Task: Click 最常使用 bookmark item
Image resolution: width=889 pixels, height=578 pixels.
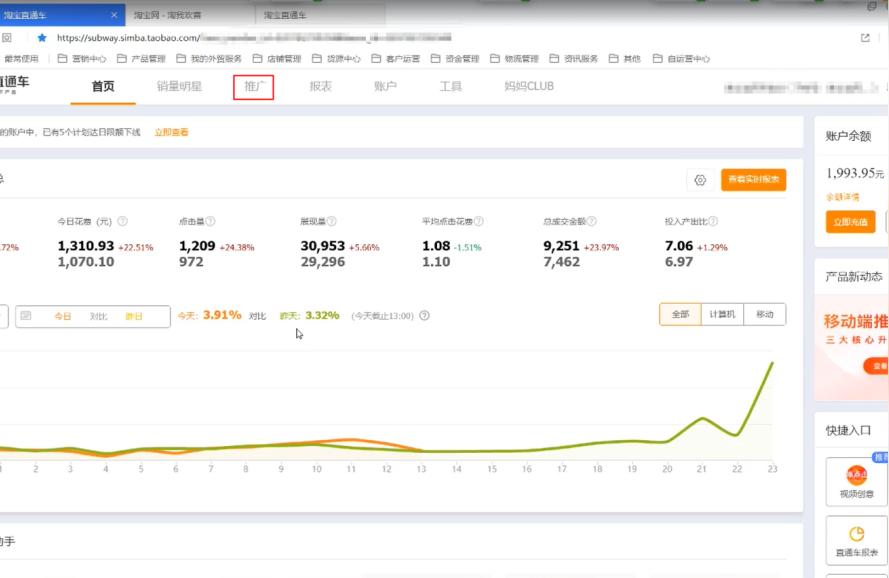Action: point(22,59)
